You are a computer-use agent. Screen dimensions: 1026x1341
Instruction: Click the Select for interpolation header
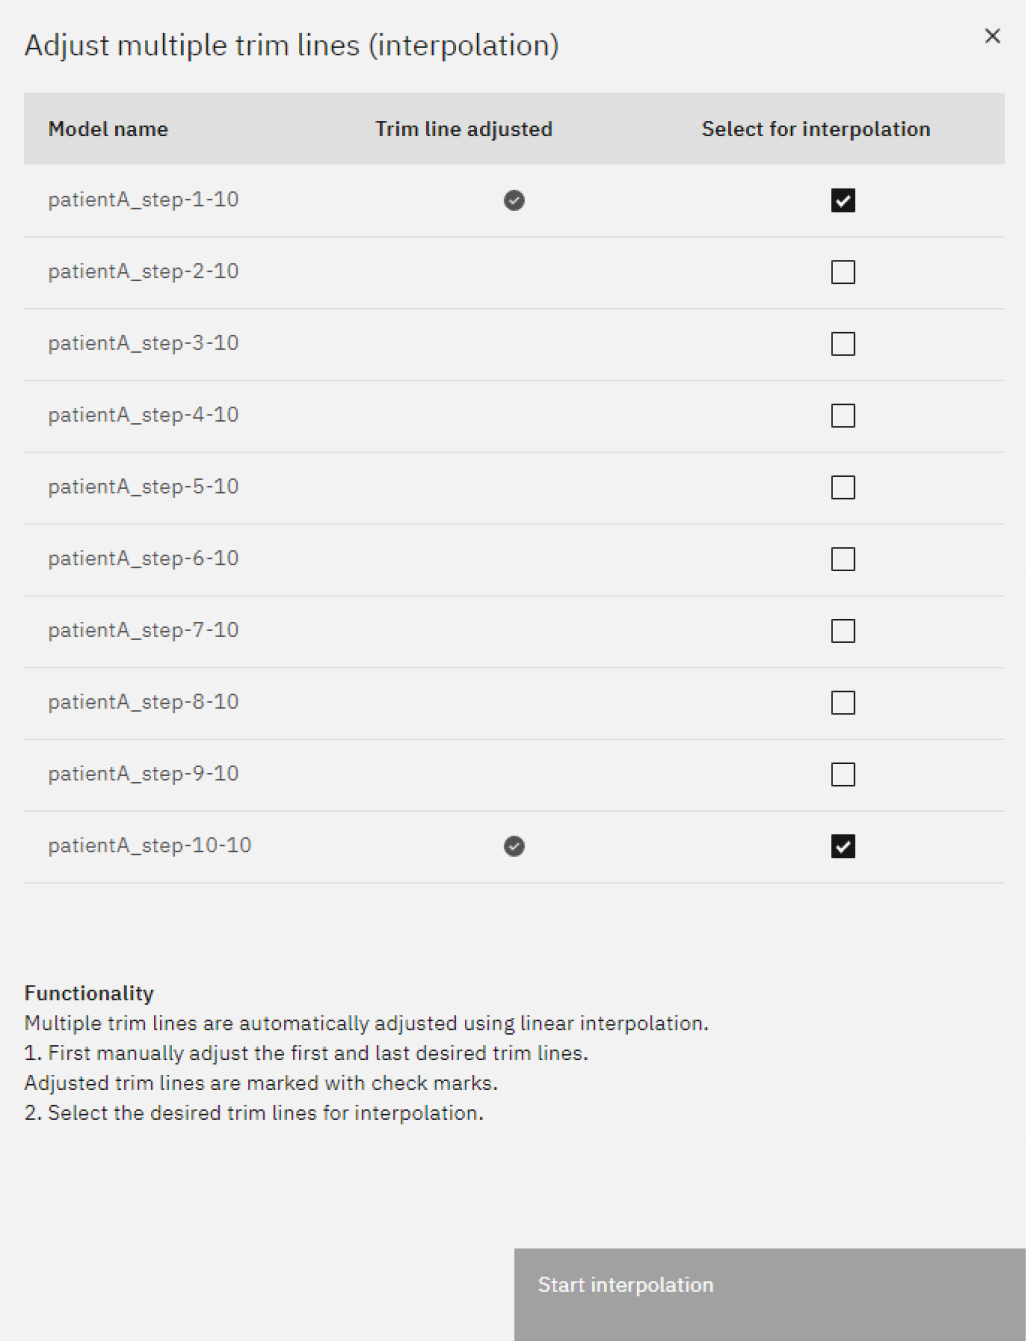815,129
